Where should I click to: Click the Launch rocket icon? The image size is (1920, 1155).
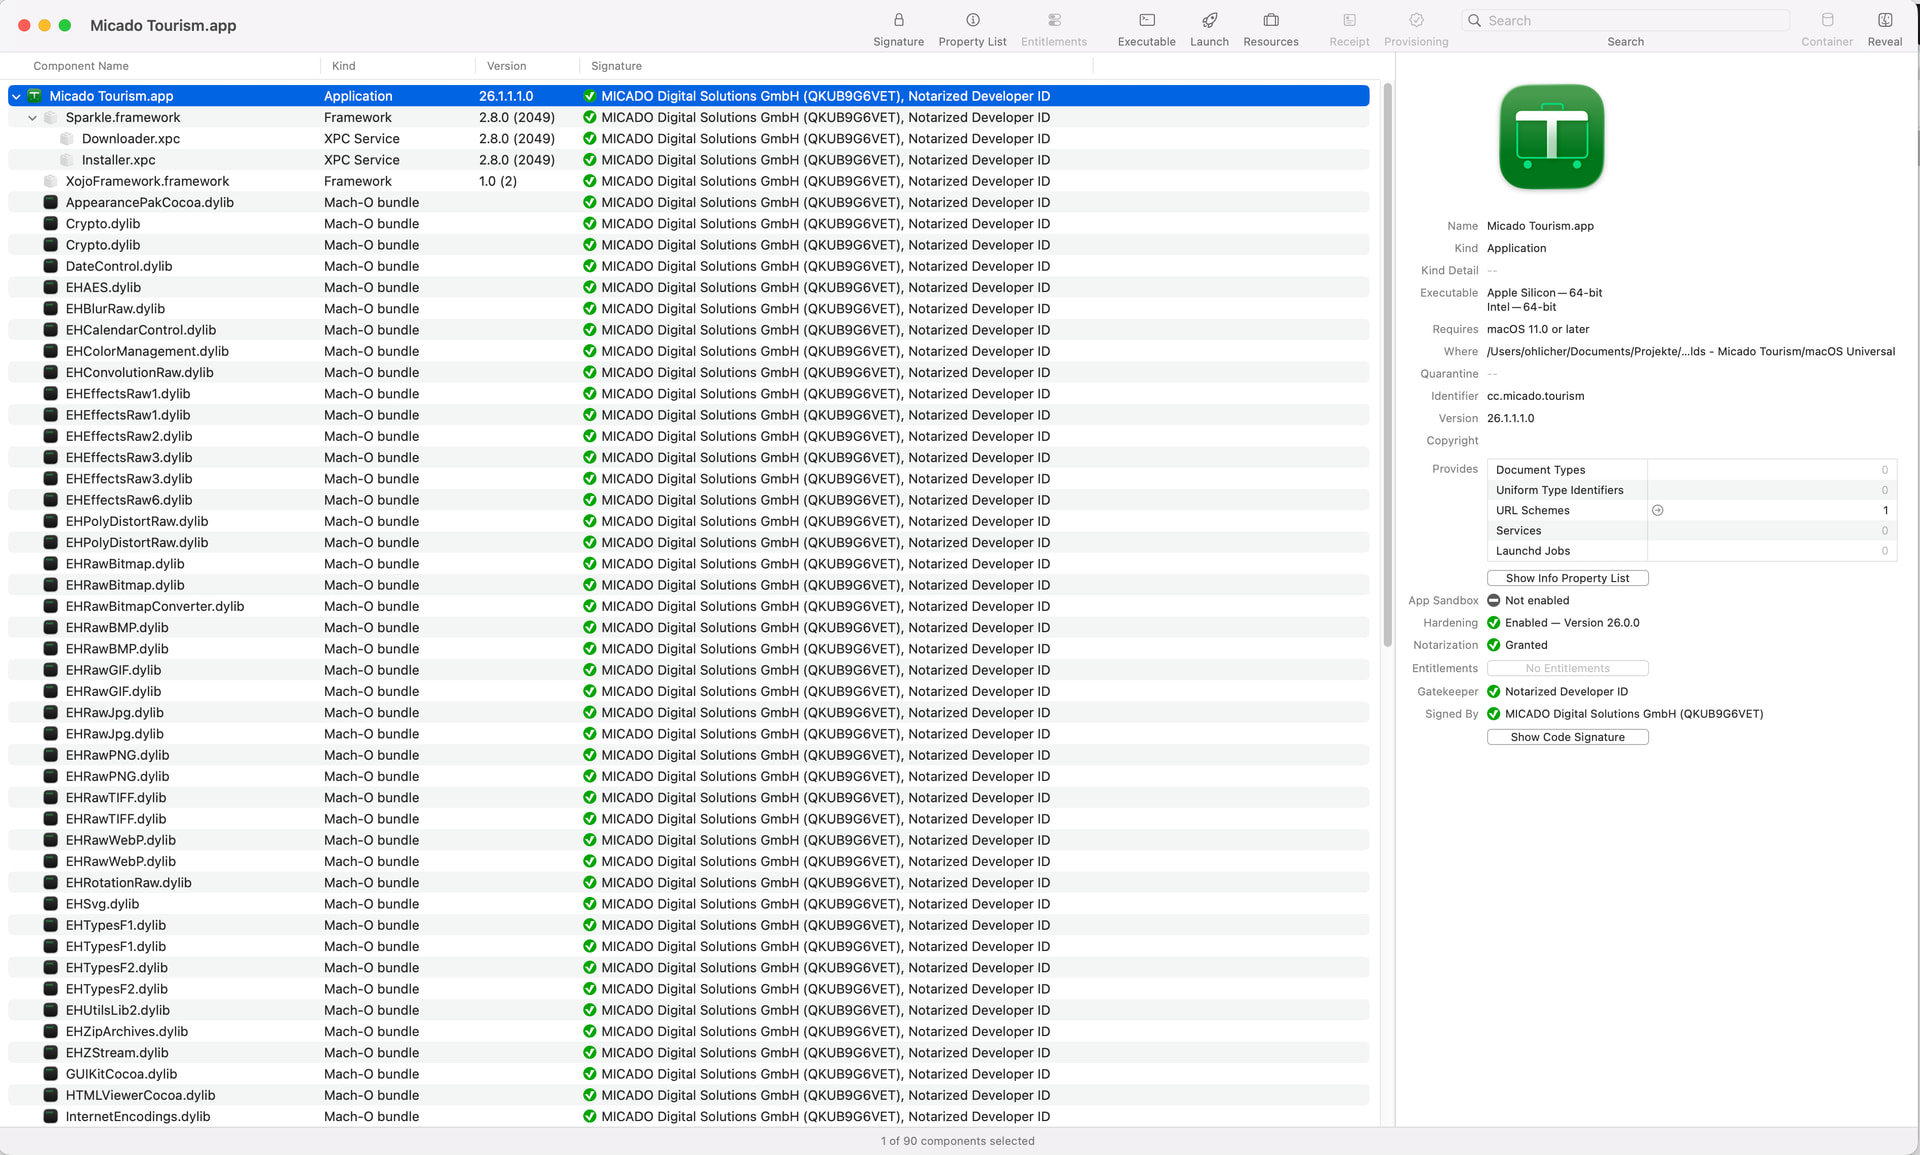click(1209, 21)
